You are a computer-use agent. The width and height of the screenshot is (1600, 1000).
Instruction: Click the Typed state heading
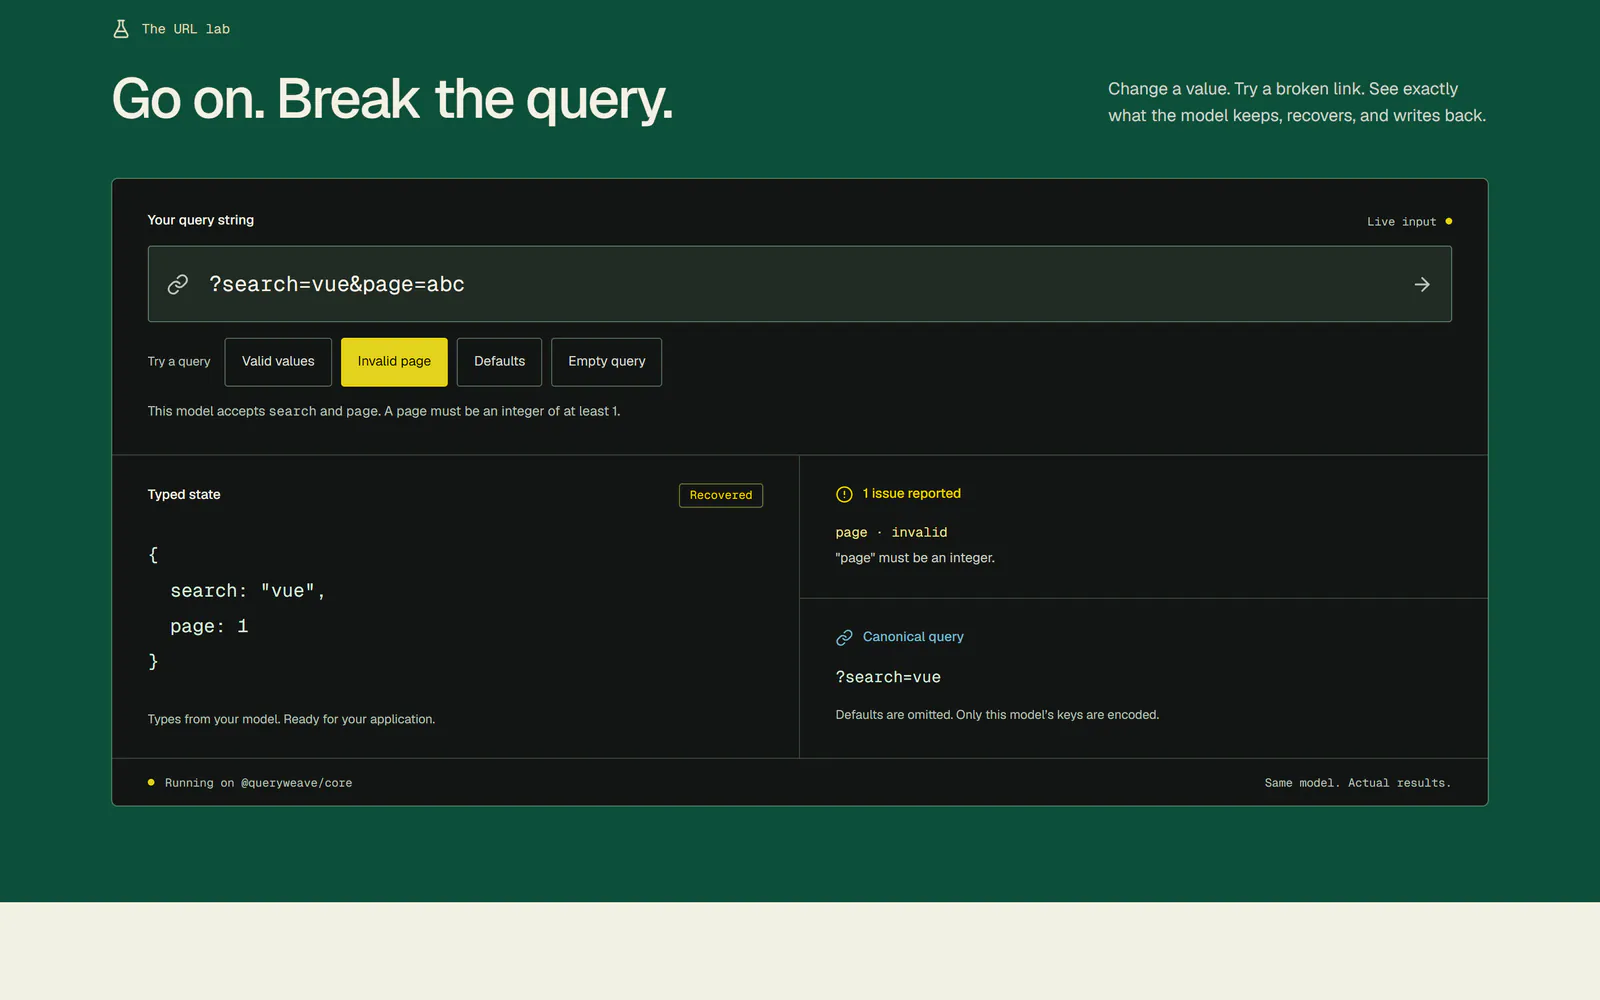click(x=184, y=495)
